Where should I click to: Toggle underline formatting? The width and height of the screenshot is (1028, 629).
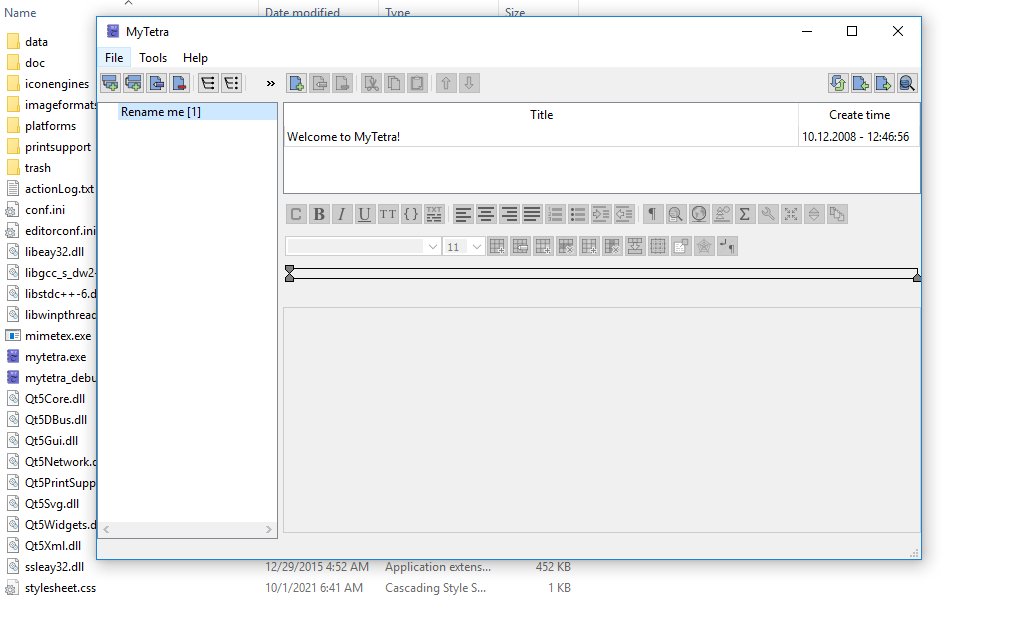pos(365,214)
